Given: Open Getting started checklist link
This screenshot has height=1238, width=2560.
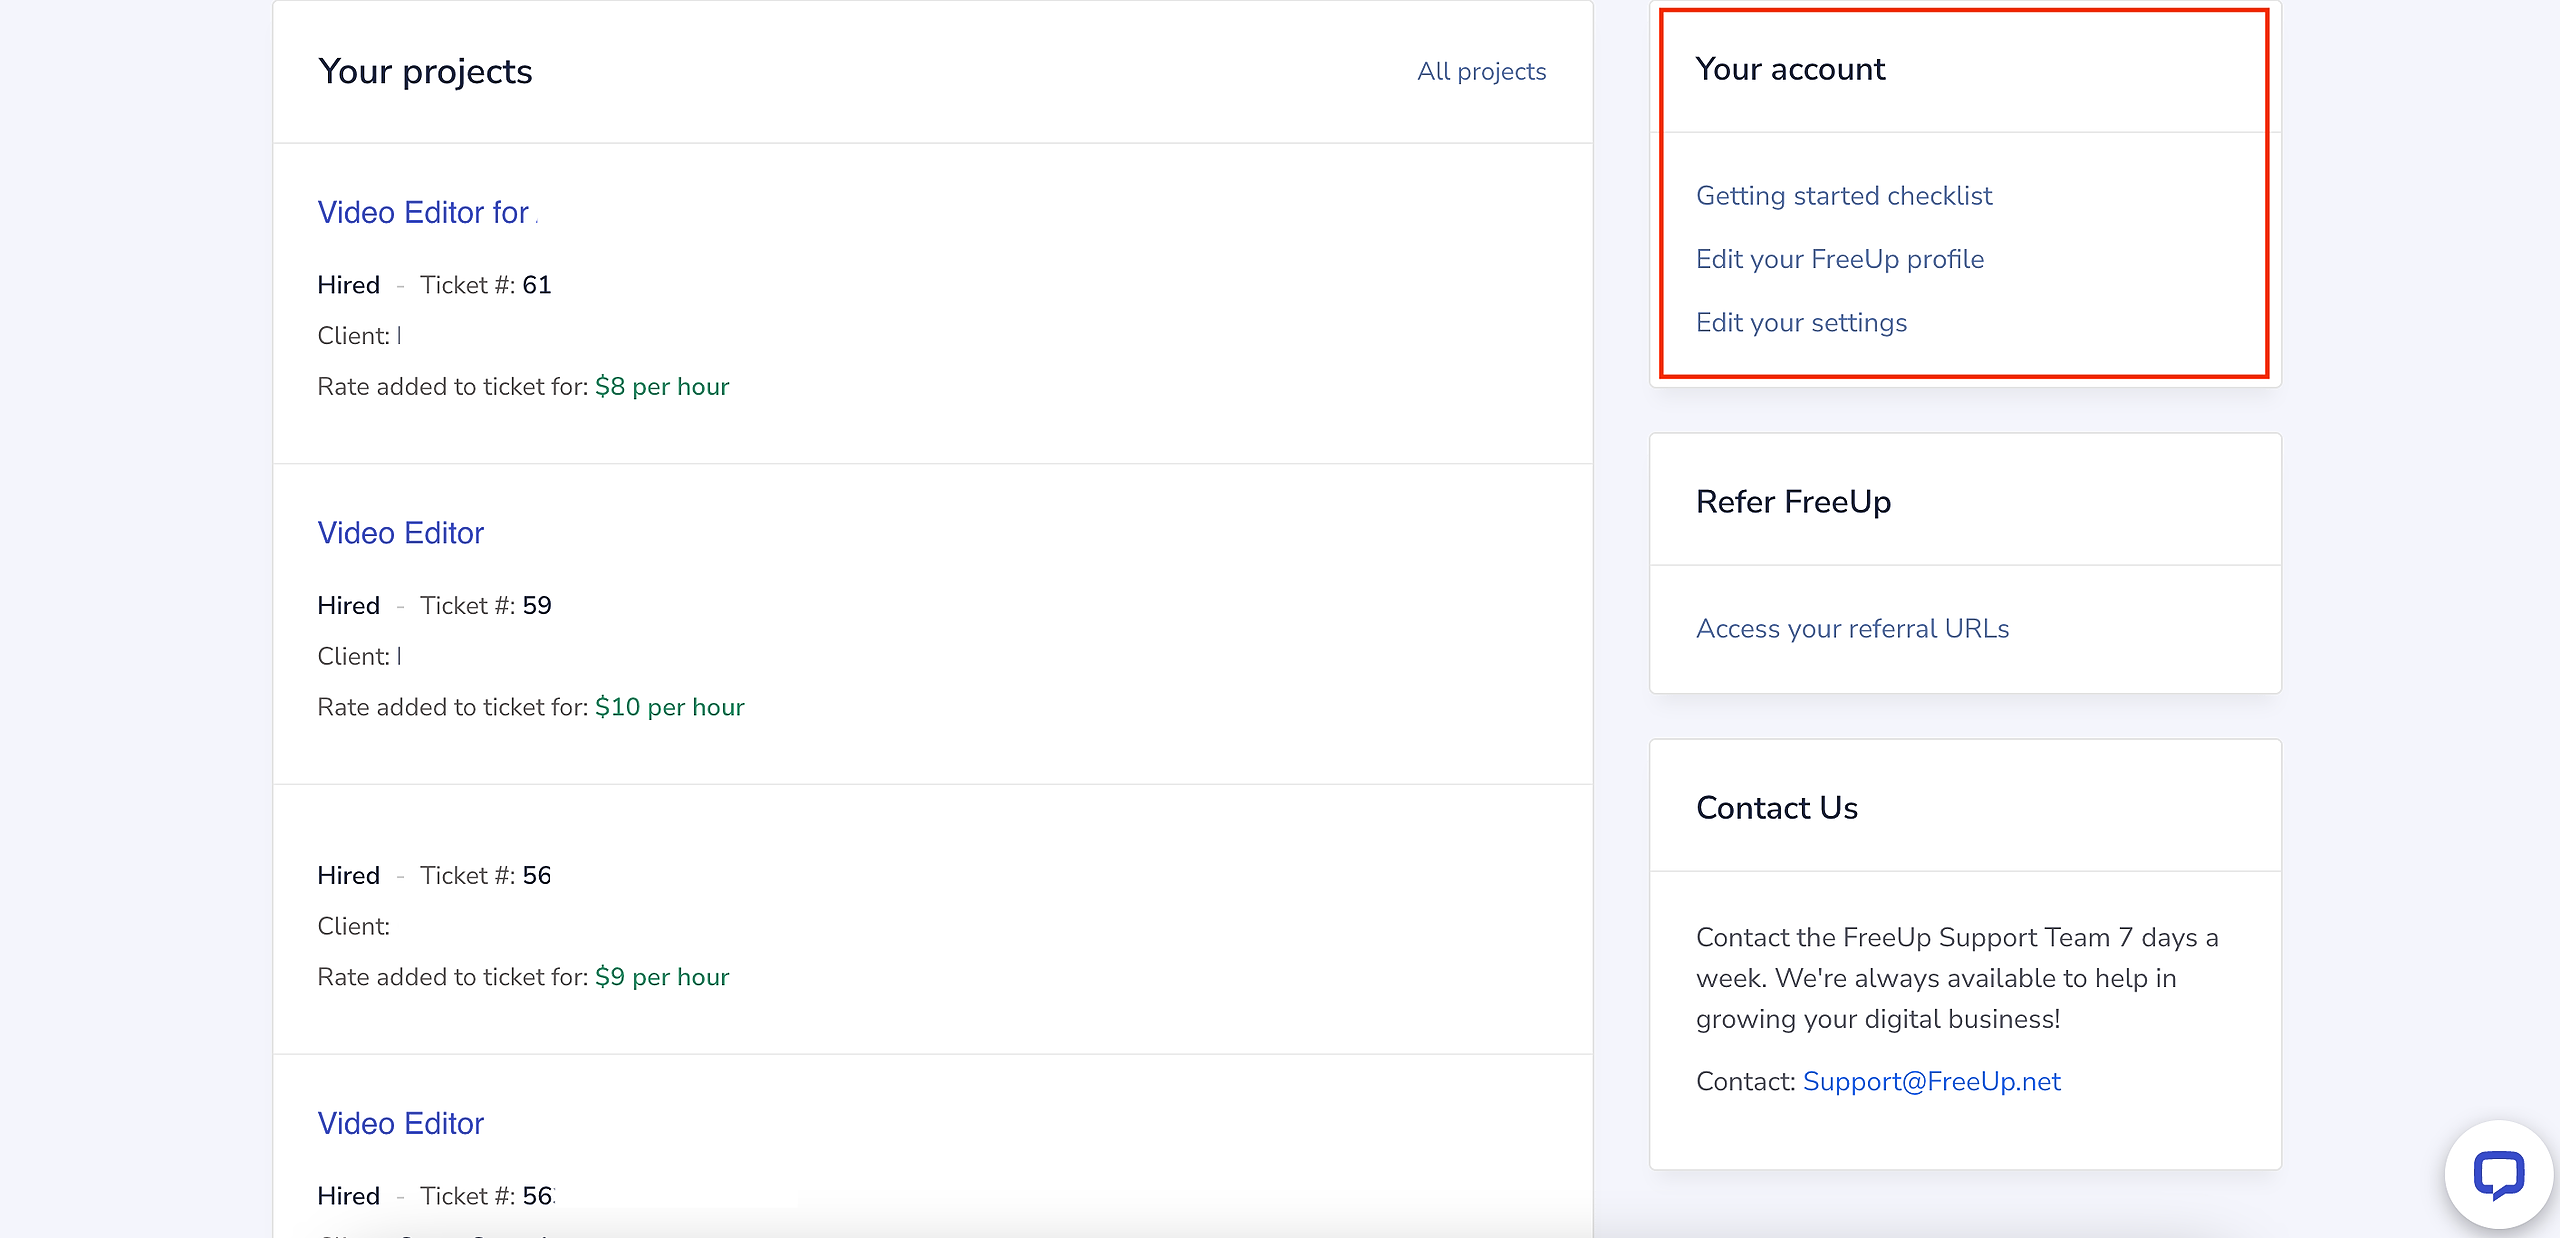Looking at the screenshot, I should [x=1844, y=195].
